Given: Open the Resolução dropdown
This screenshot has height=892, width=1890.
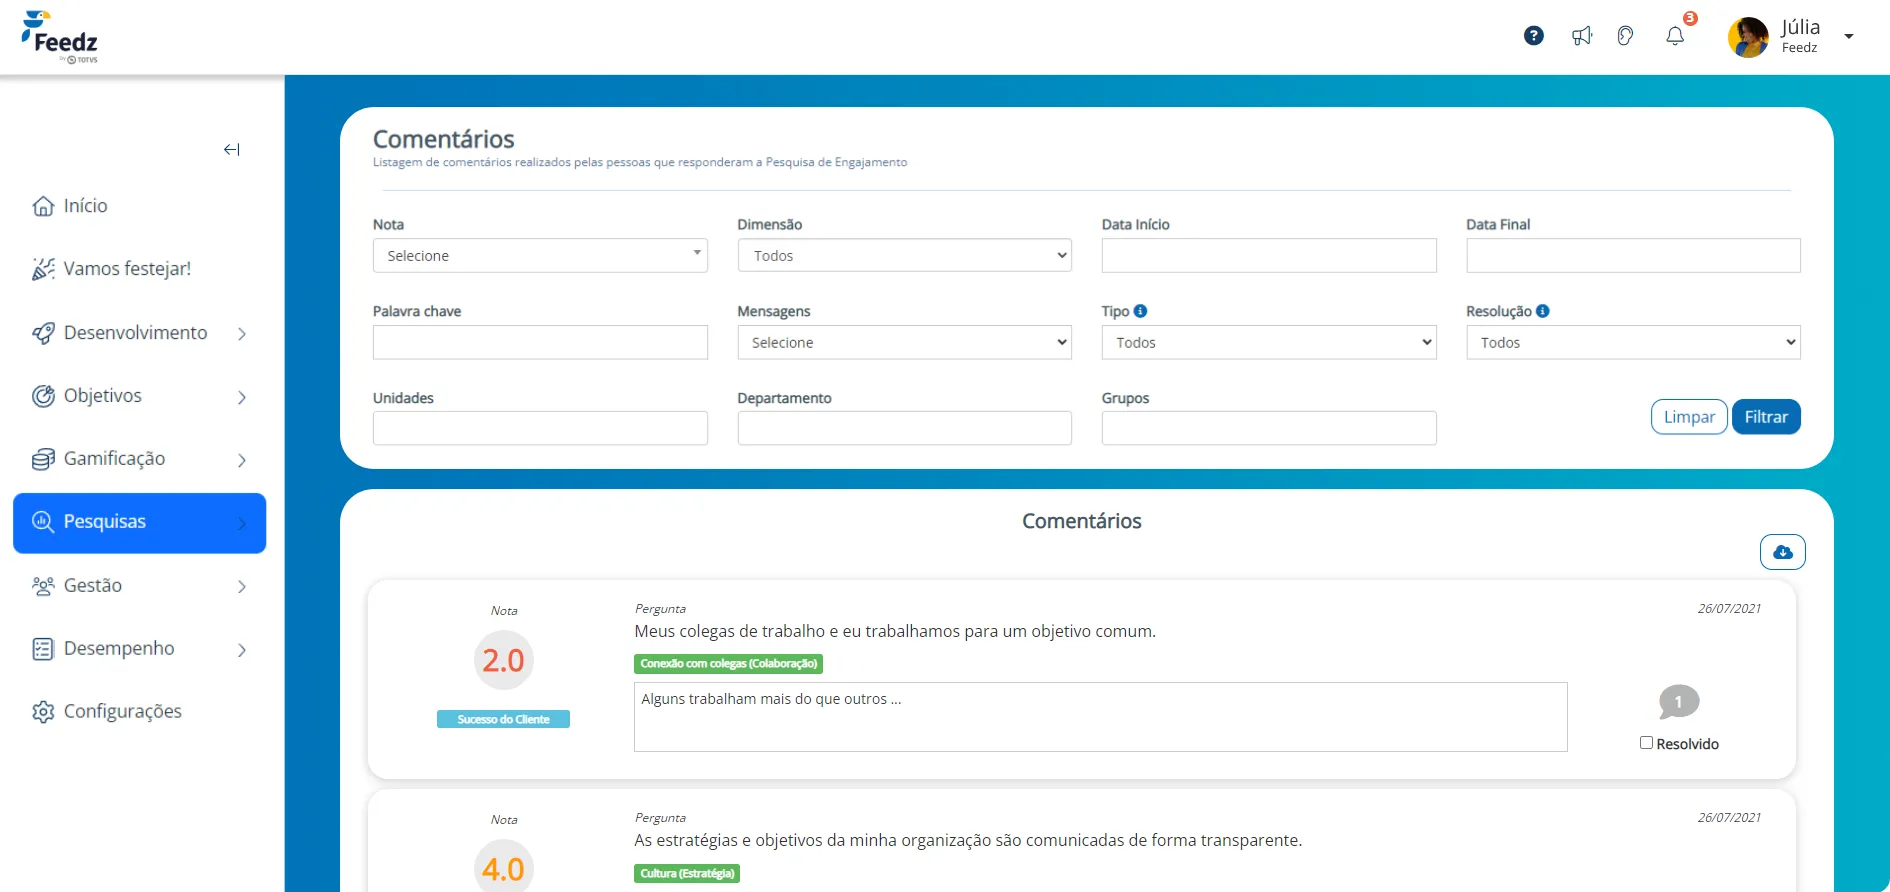Looking at the screenshot, I should tap(1633, 342).
